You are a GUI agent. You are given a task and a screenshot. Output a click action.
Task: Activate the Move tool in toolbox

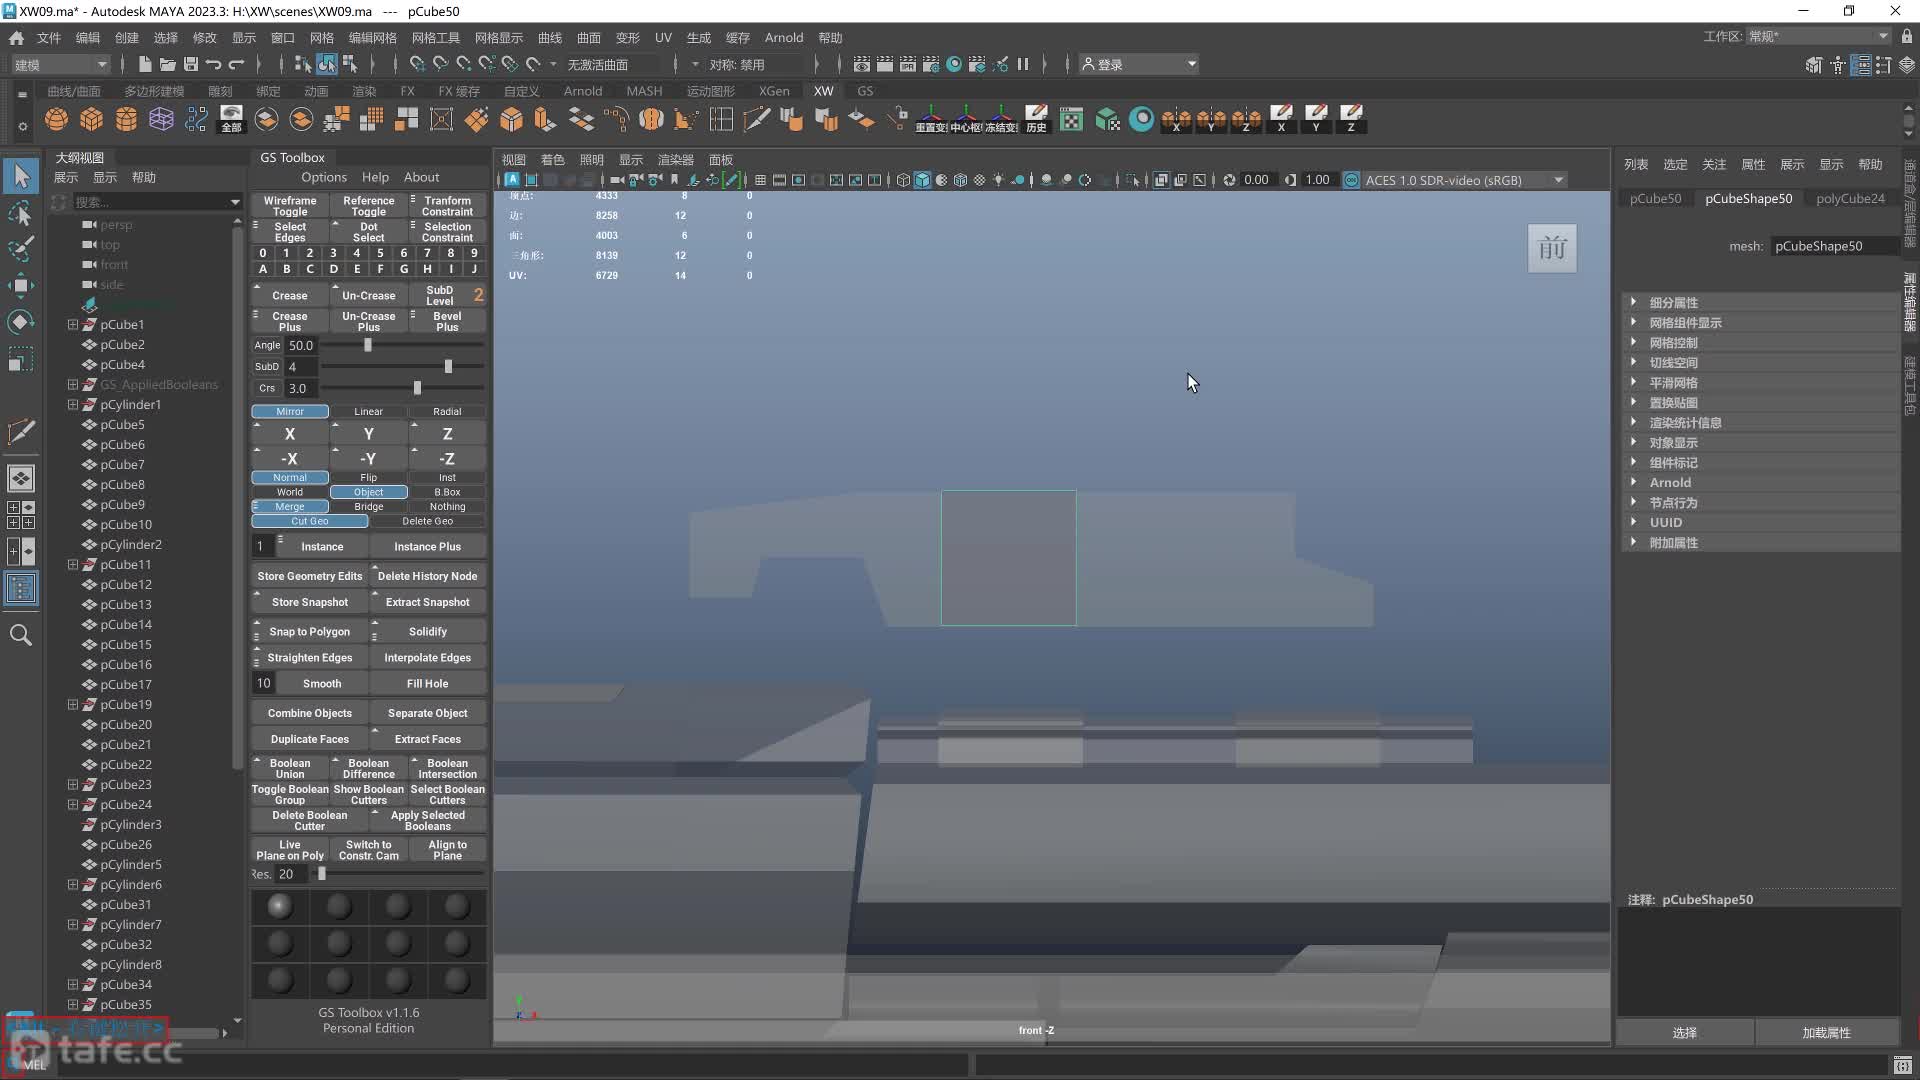(x=21, y=286)
